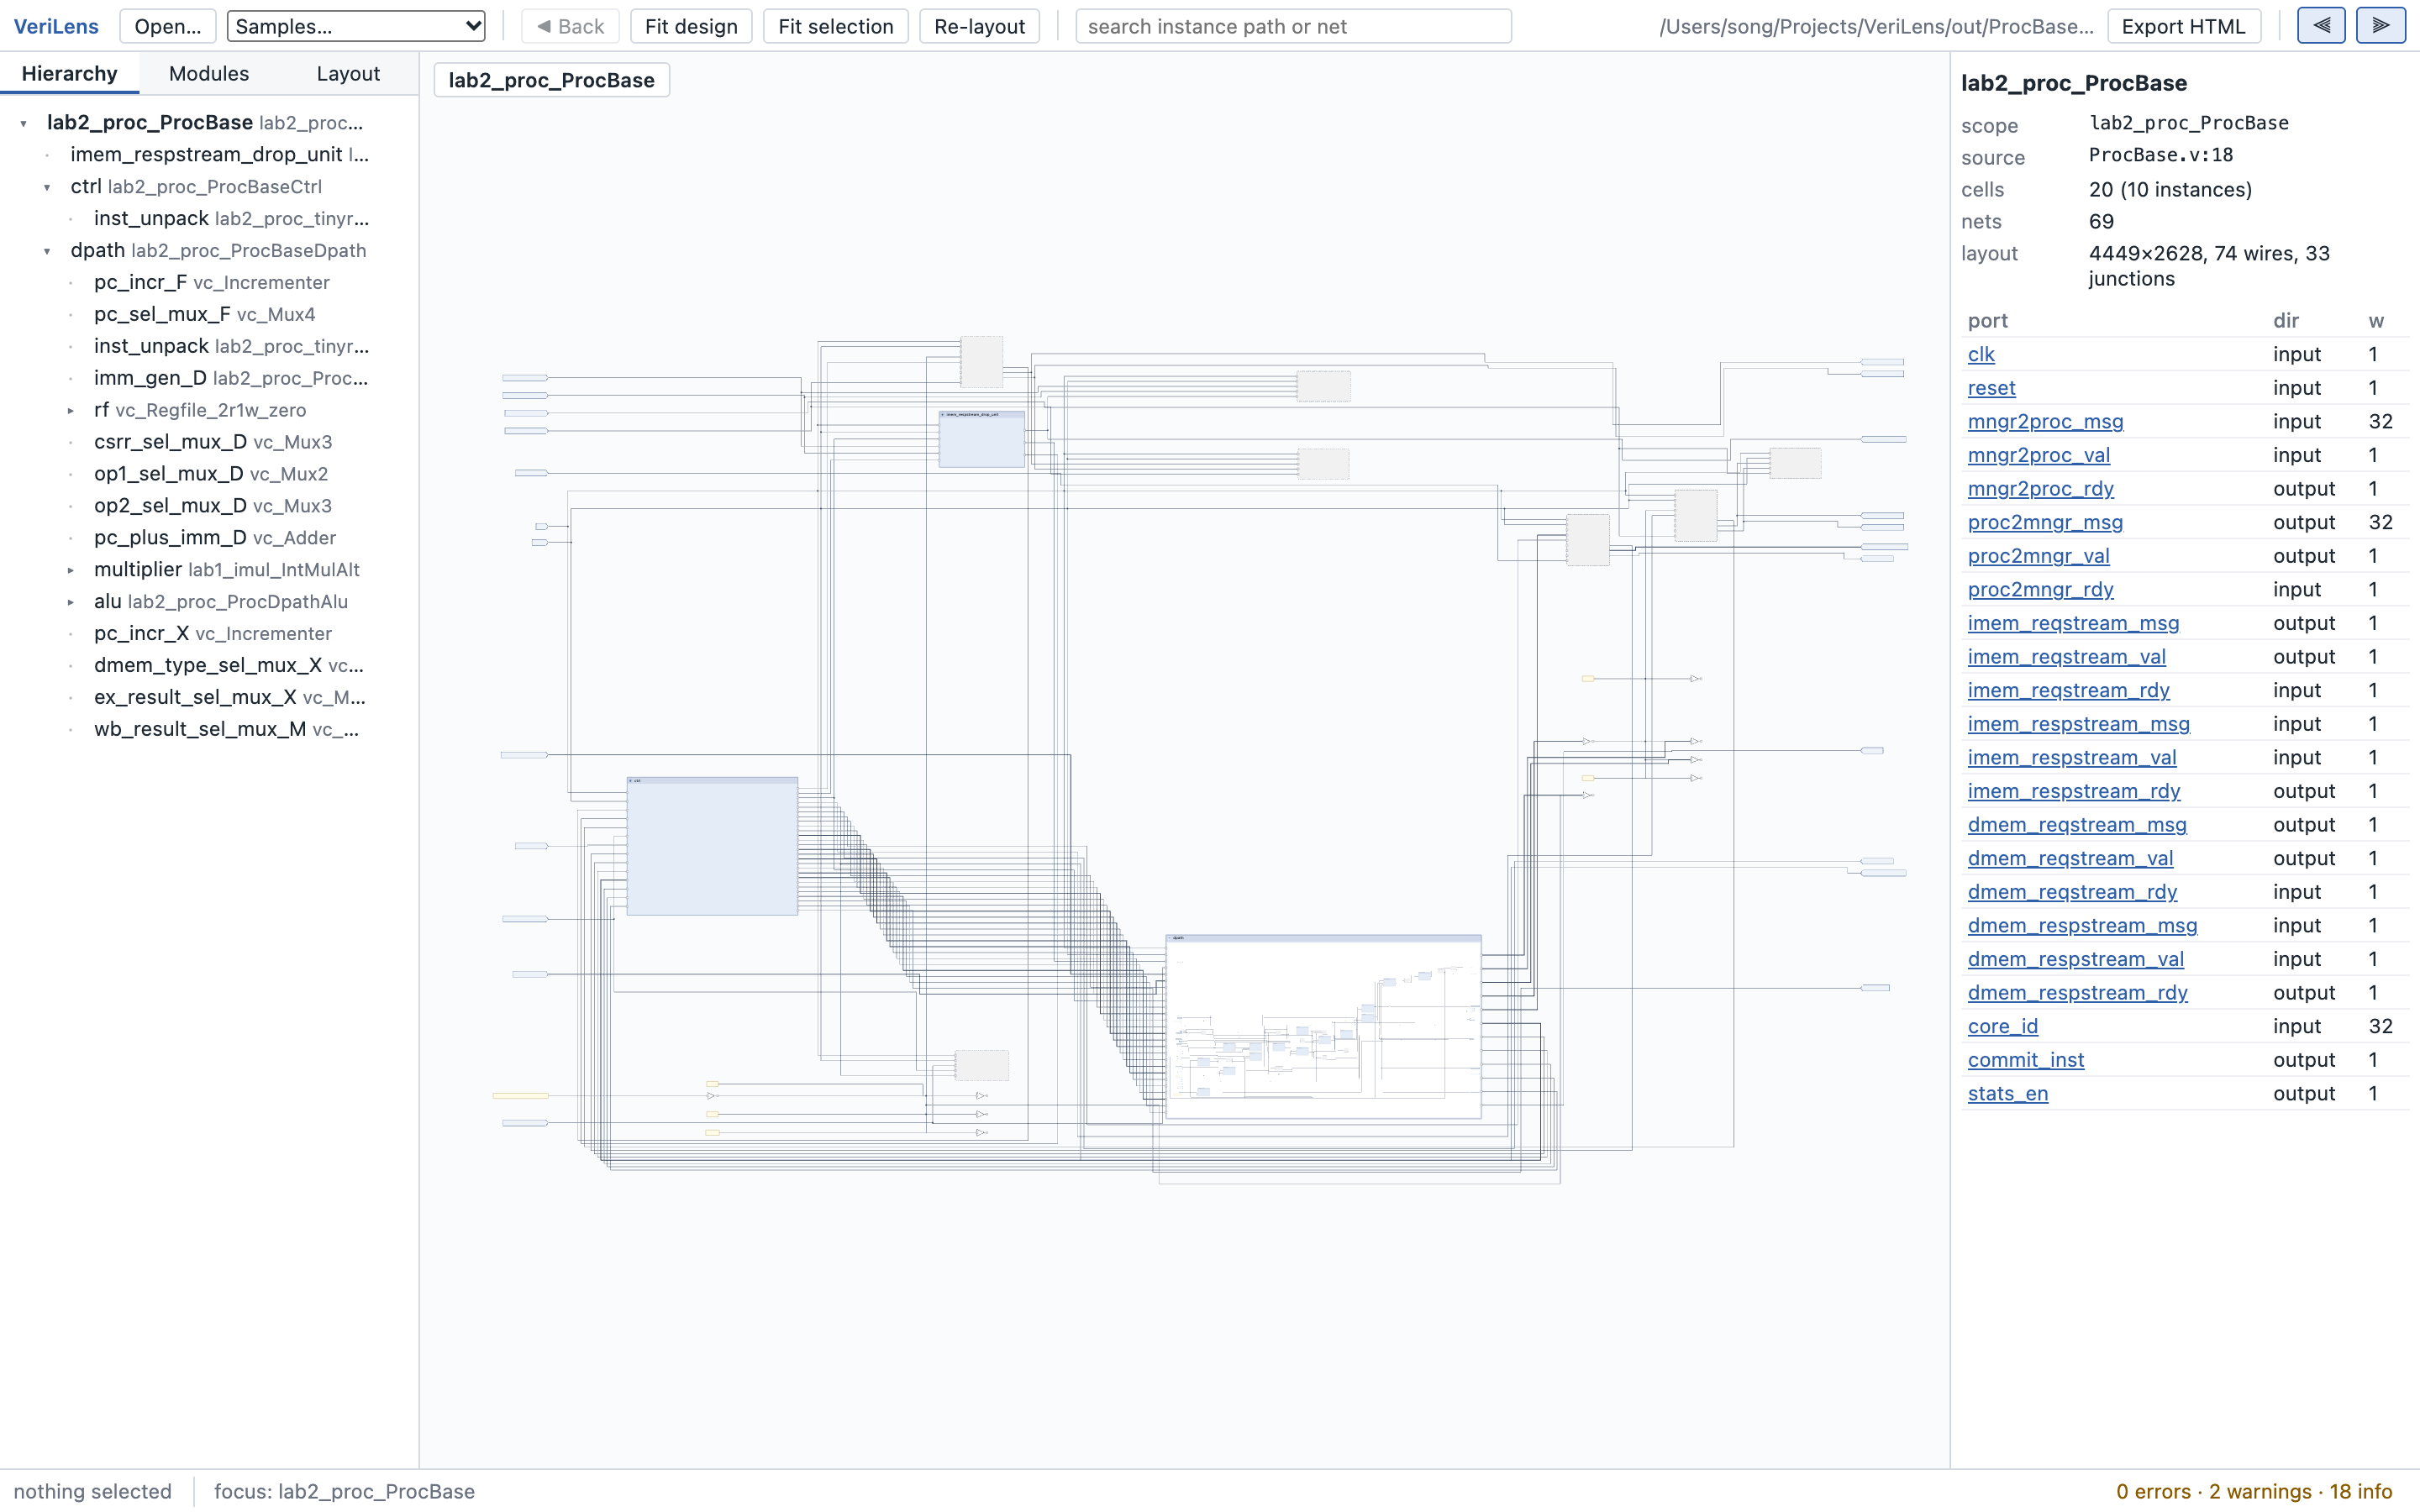Select pc_incr_F vc_Incrementer tree item
2420x1512 pixels.
211,282
